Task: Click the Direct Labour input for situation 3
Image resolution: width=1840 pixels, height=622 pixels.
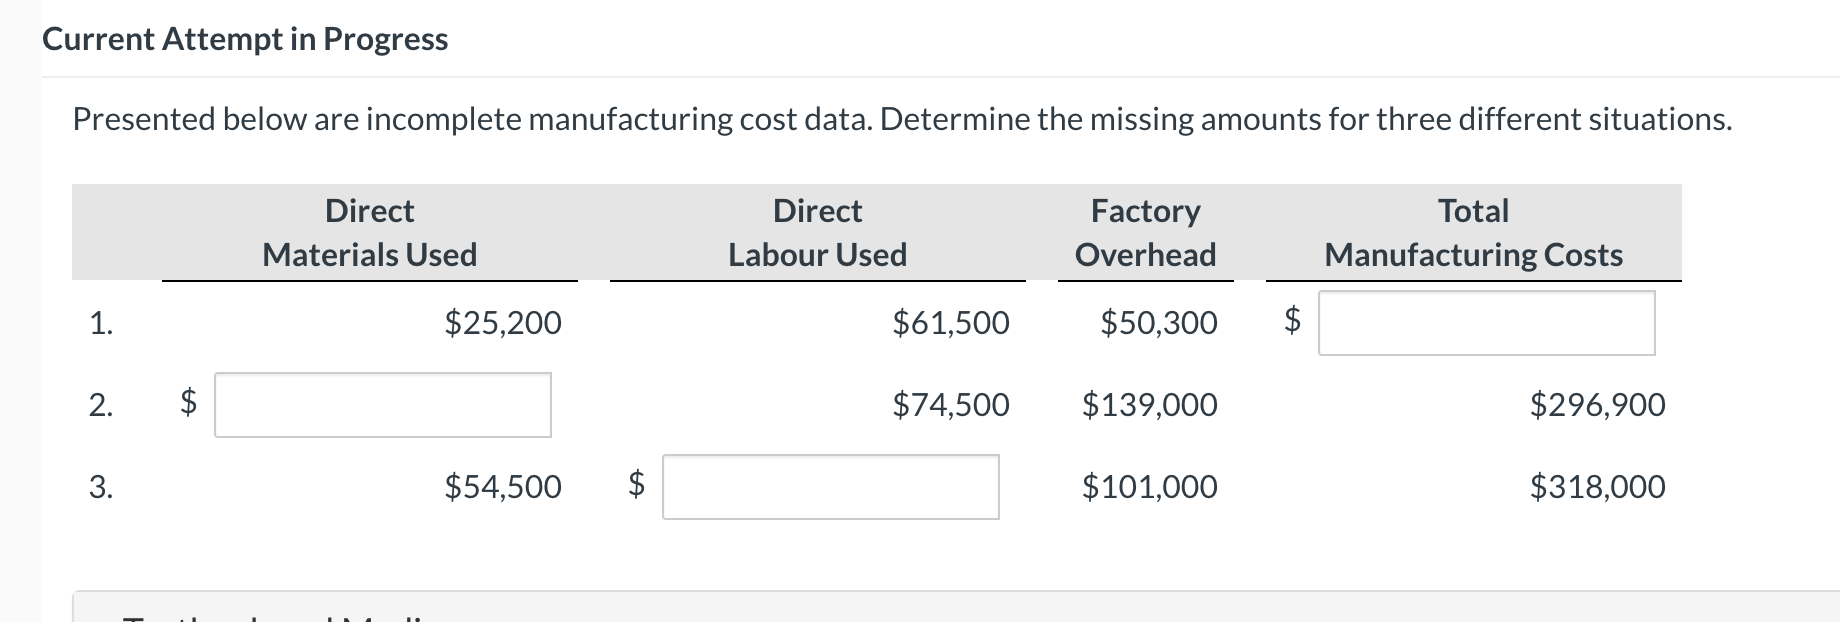Action: click(x=830, y=488)
